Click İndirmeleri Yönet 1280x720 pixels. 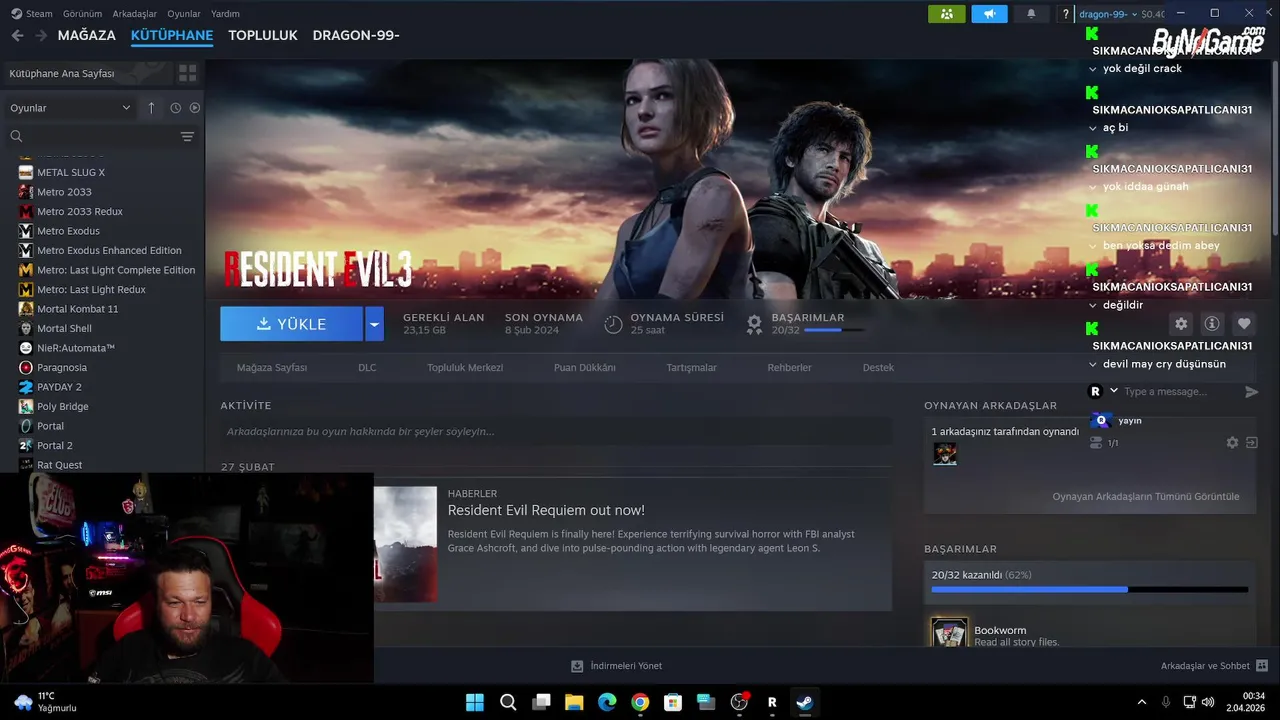[x=616, y=666]
